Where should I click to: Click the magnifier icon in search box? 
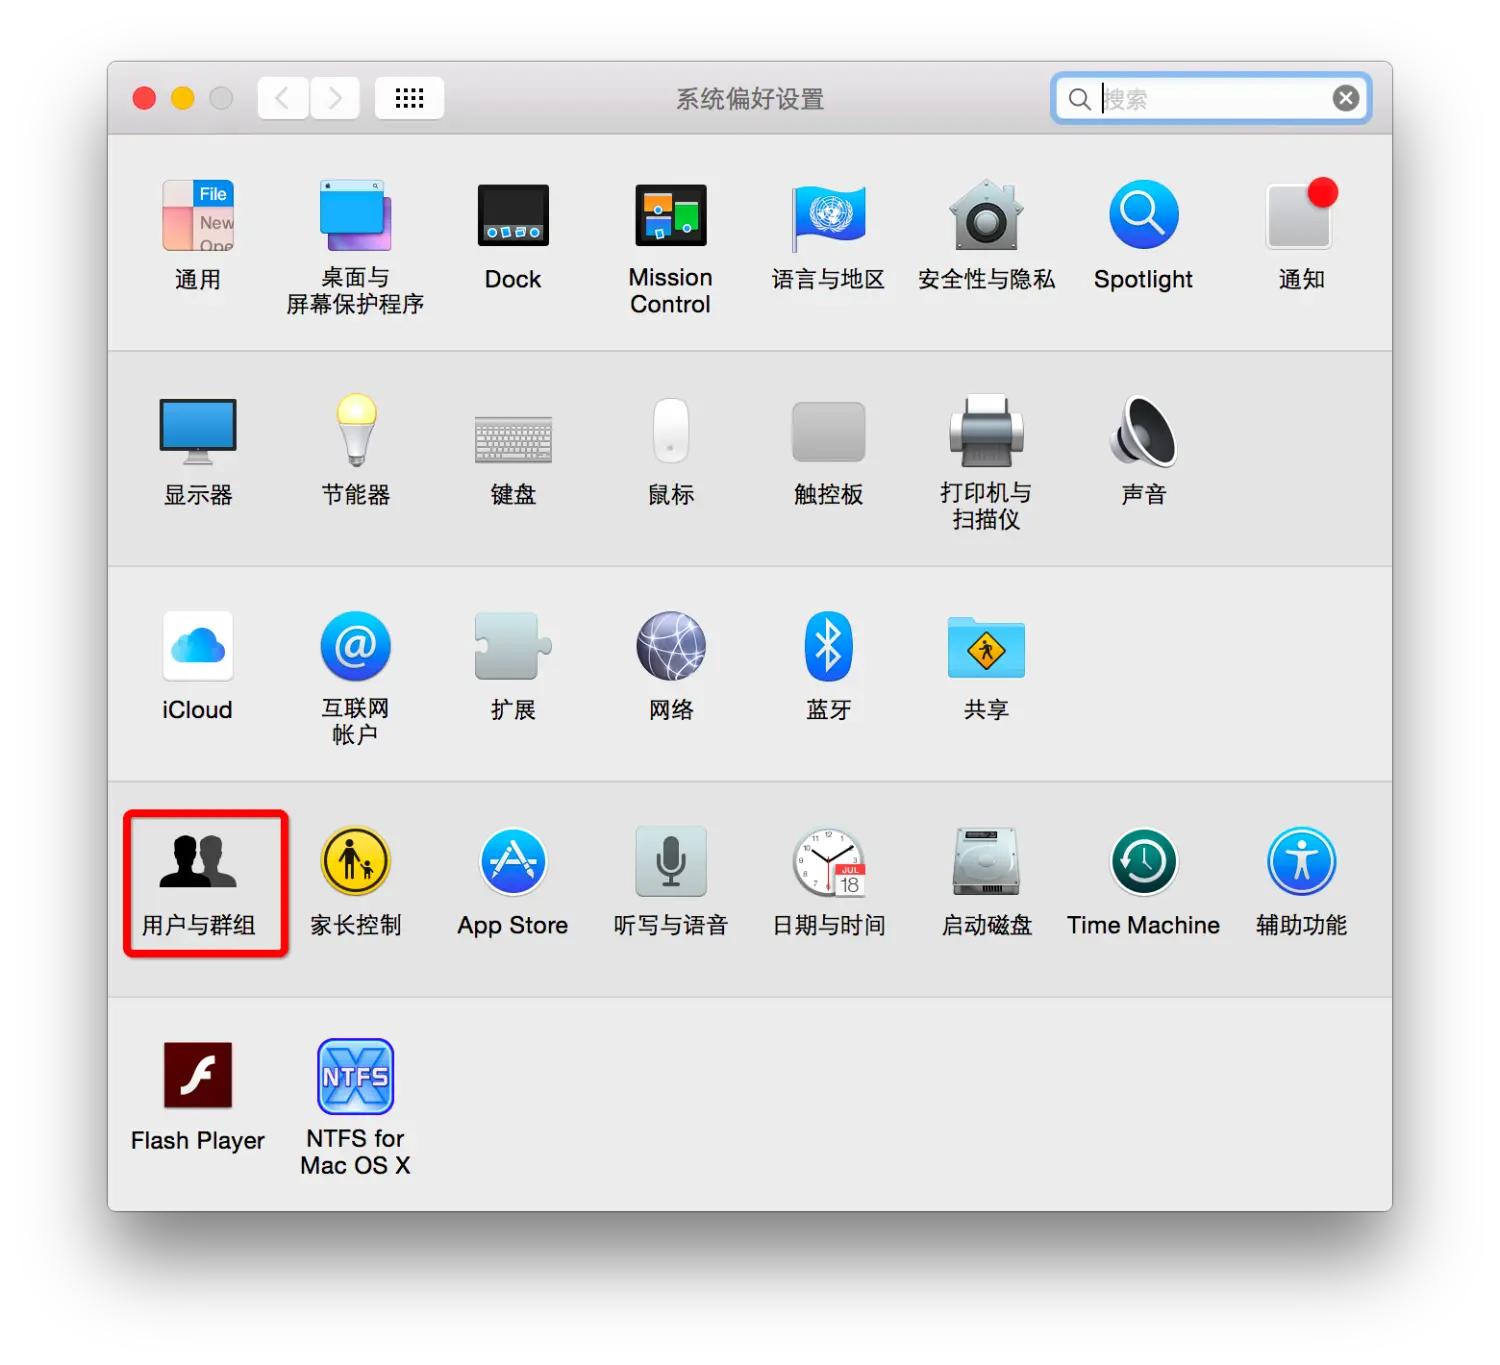[1079, 99]
